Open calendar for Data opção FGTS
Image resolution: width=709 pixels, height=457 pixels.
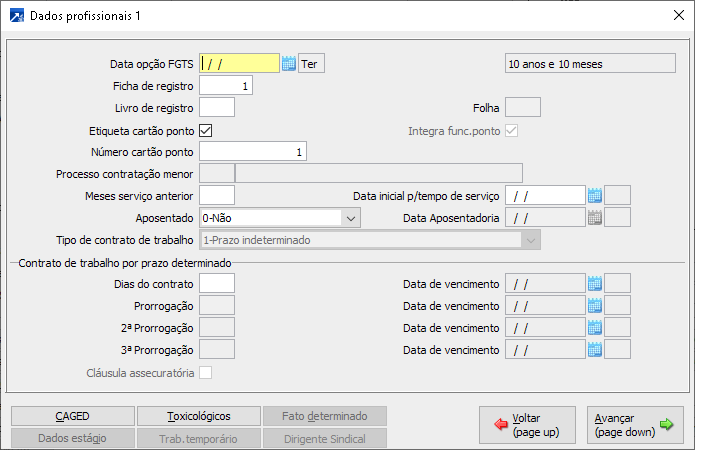point(289,64)
